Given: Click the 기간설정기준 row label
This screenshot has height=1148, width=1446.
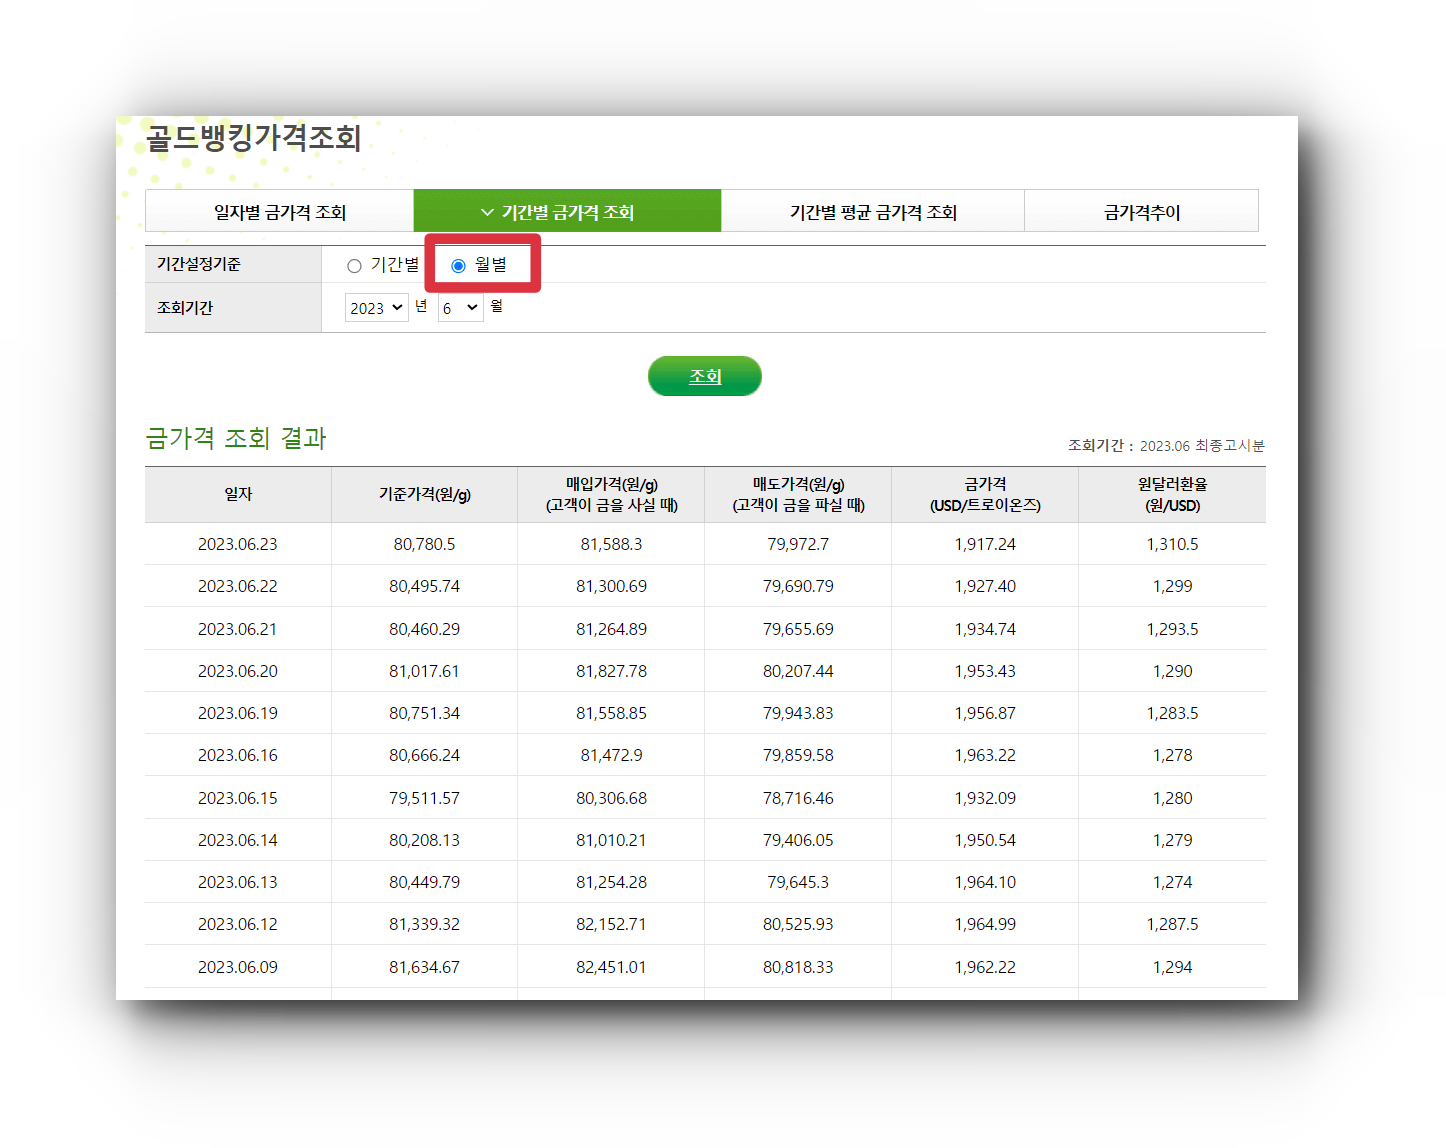Looking at the screenshot, I should click(x=199, y=264).
